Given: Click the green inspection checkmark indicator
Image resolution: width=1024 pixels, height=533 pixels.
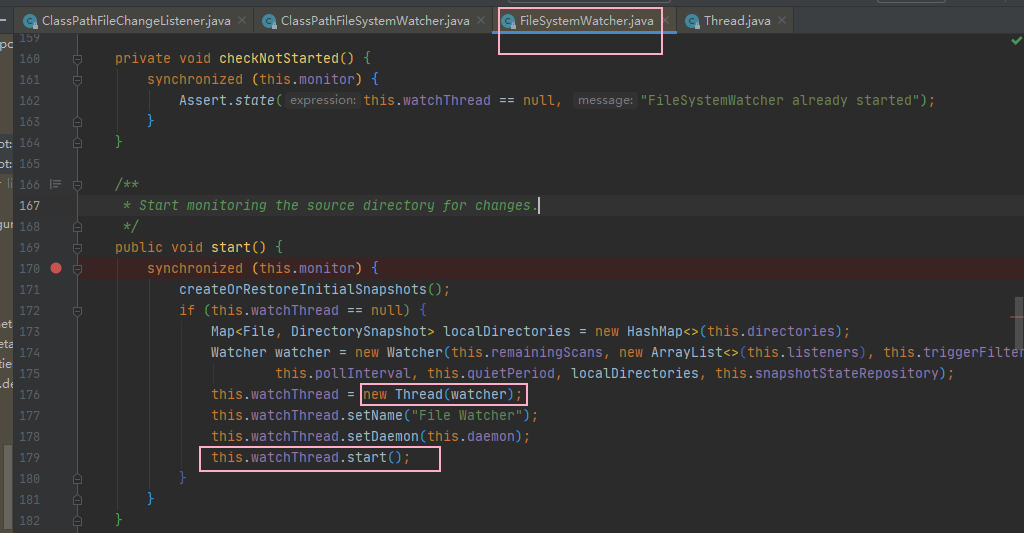Looking at the screenshot, I should 1016,40.
